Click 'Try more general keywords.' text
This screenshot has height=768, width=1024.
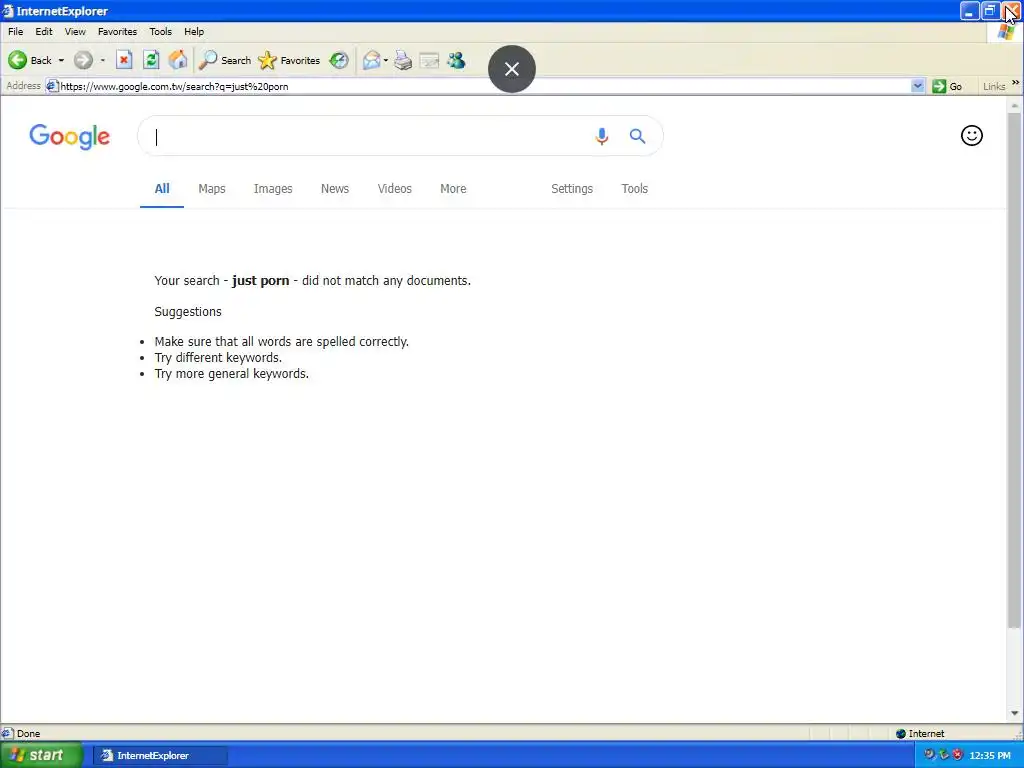(232, 374)
